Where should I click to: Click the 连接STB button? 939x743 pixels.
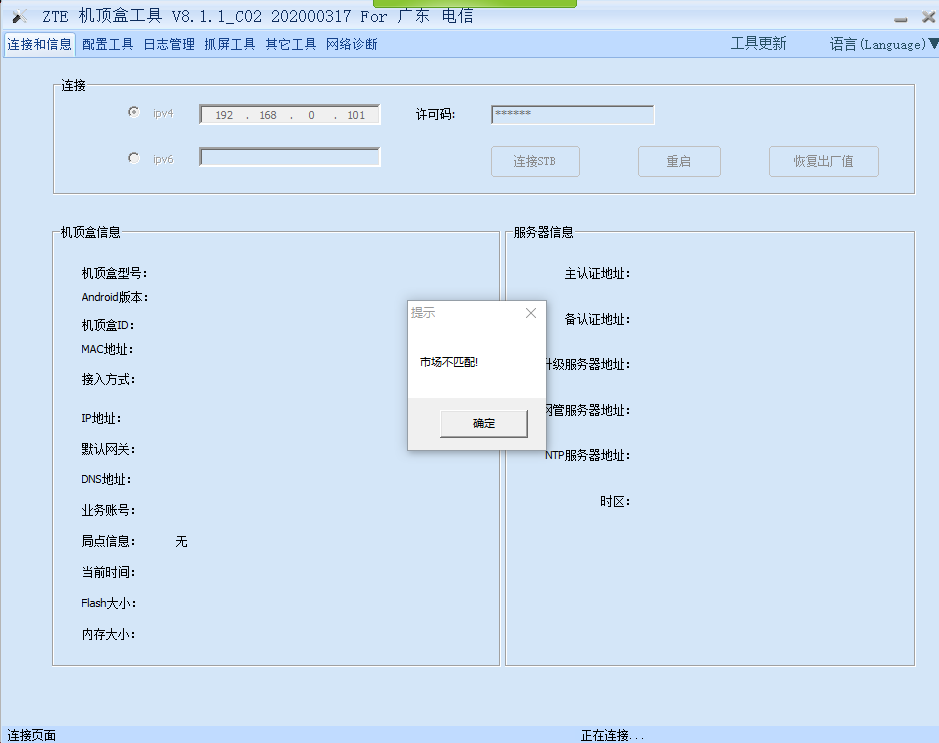pyautogui.click(x=535, y=162)
